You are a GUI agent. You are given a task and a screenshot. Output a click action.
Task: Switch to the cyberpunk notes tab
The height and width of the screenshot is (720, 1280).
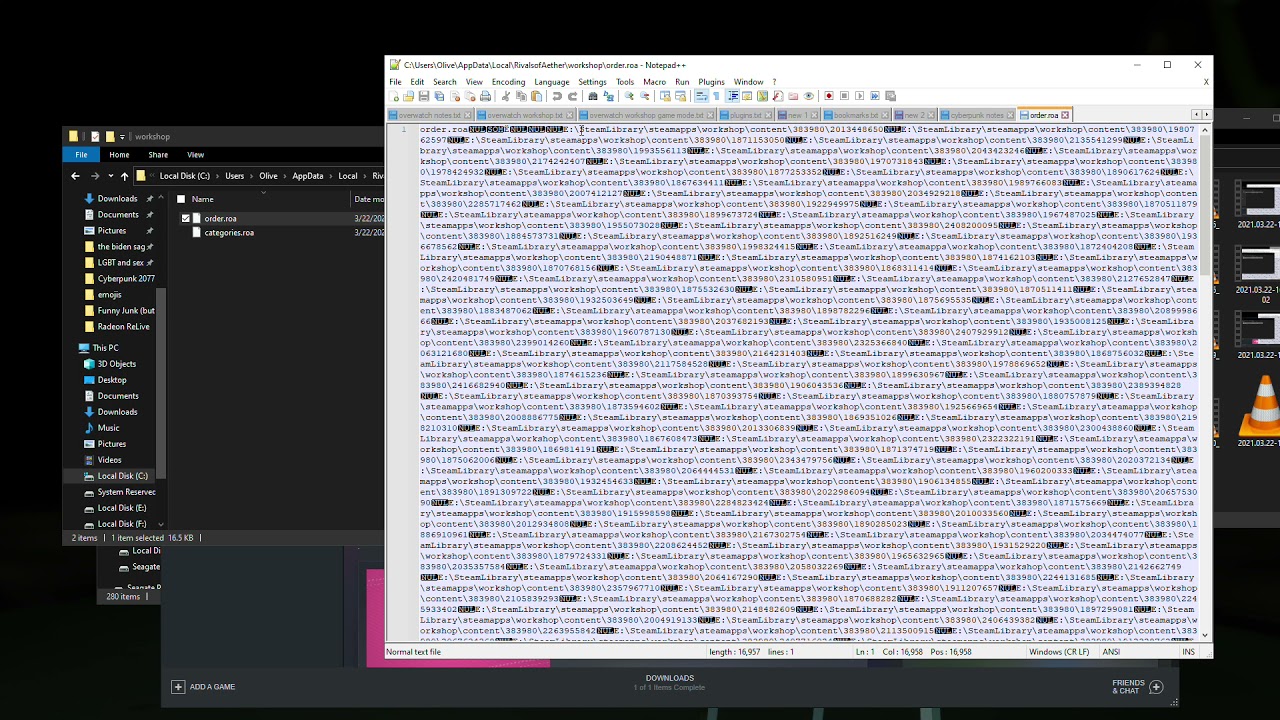(976, 115)
